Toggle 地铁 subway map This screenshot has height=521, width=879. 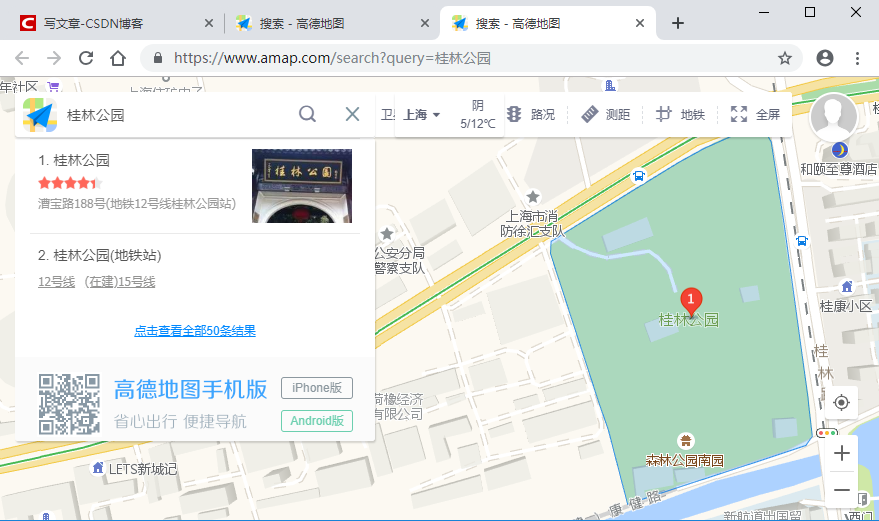click(680, 114)
